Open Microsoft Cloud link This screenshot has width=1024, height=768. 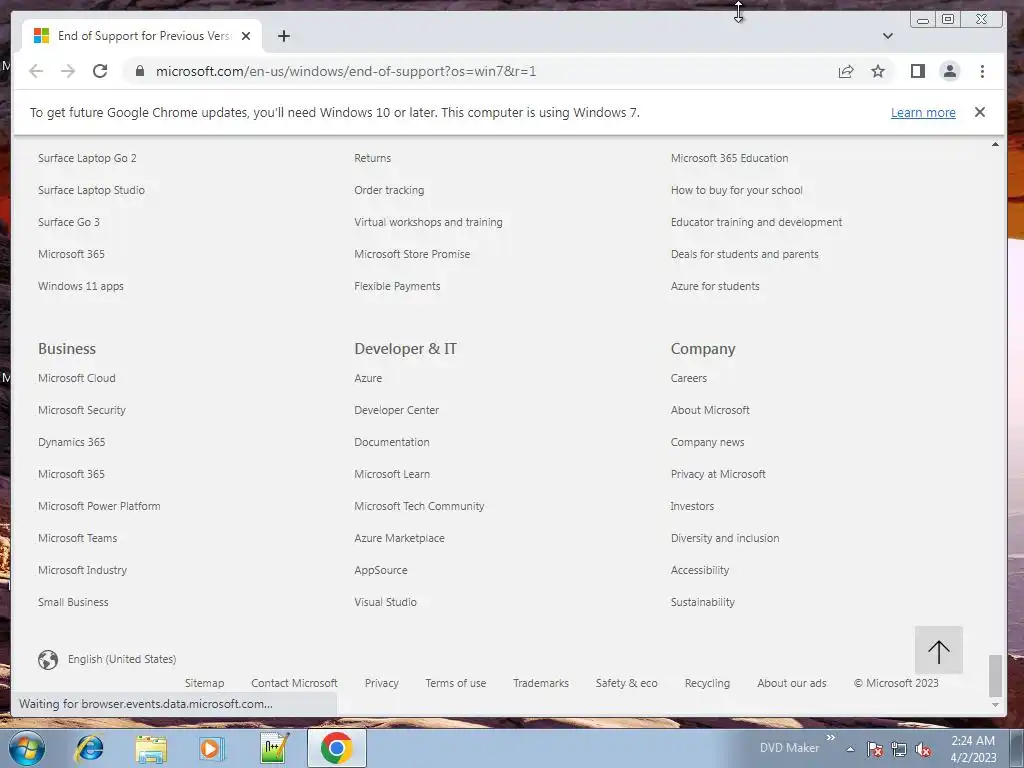pyautogui.click(x=76, y=378)
